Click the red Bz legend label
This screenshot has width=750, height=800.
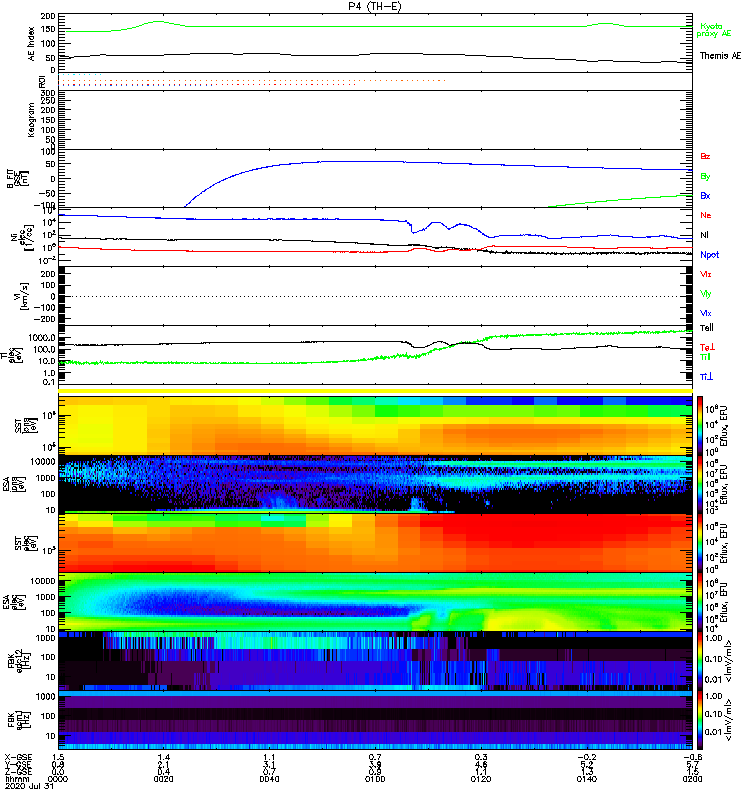click(x=705, y=156)
